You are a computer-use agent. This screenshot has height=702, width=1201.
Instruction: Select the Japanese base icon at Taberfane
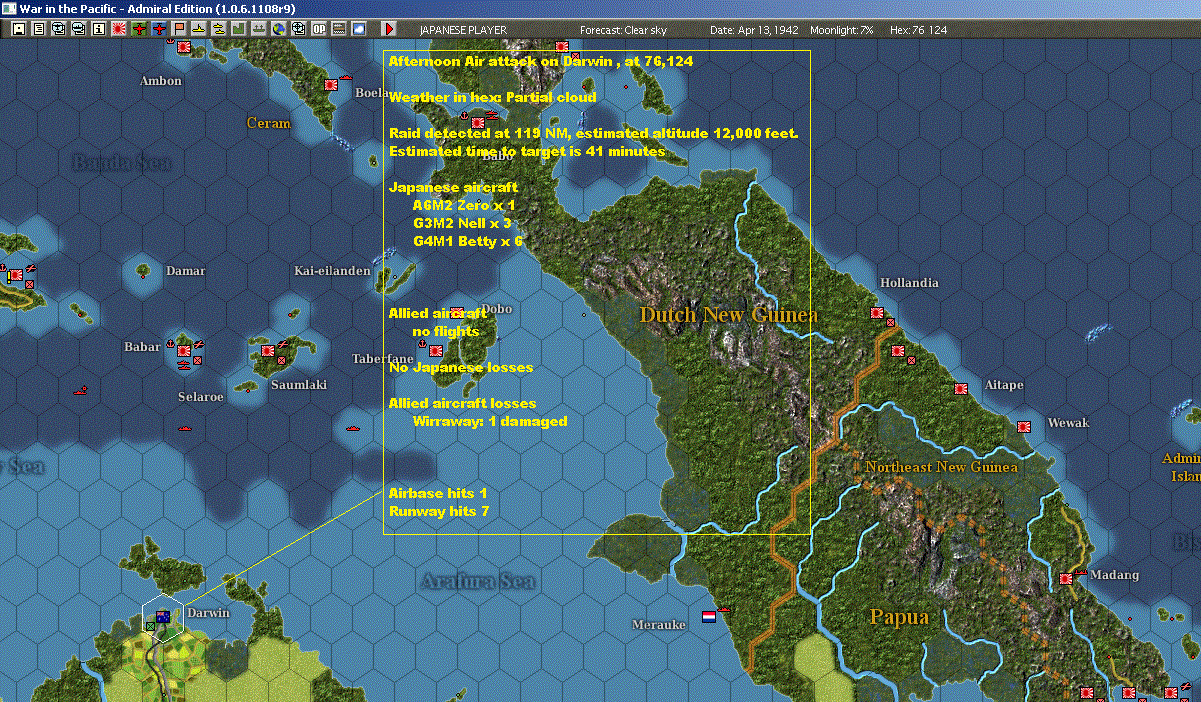point(437,350)
